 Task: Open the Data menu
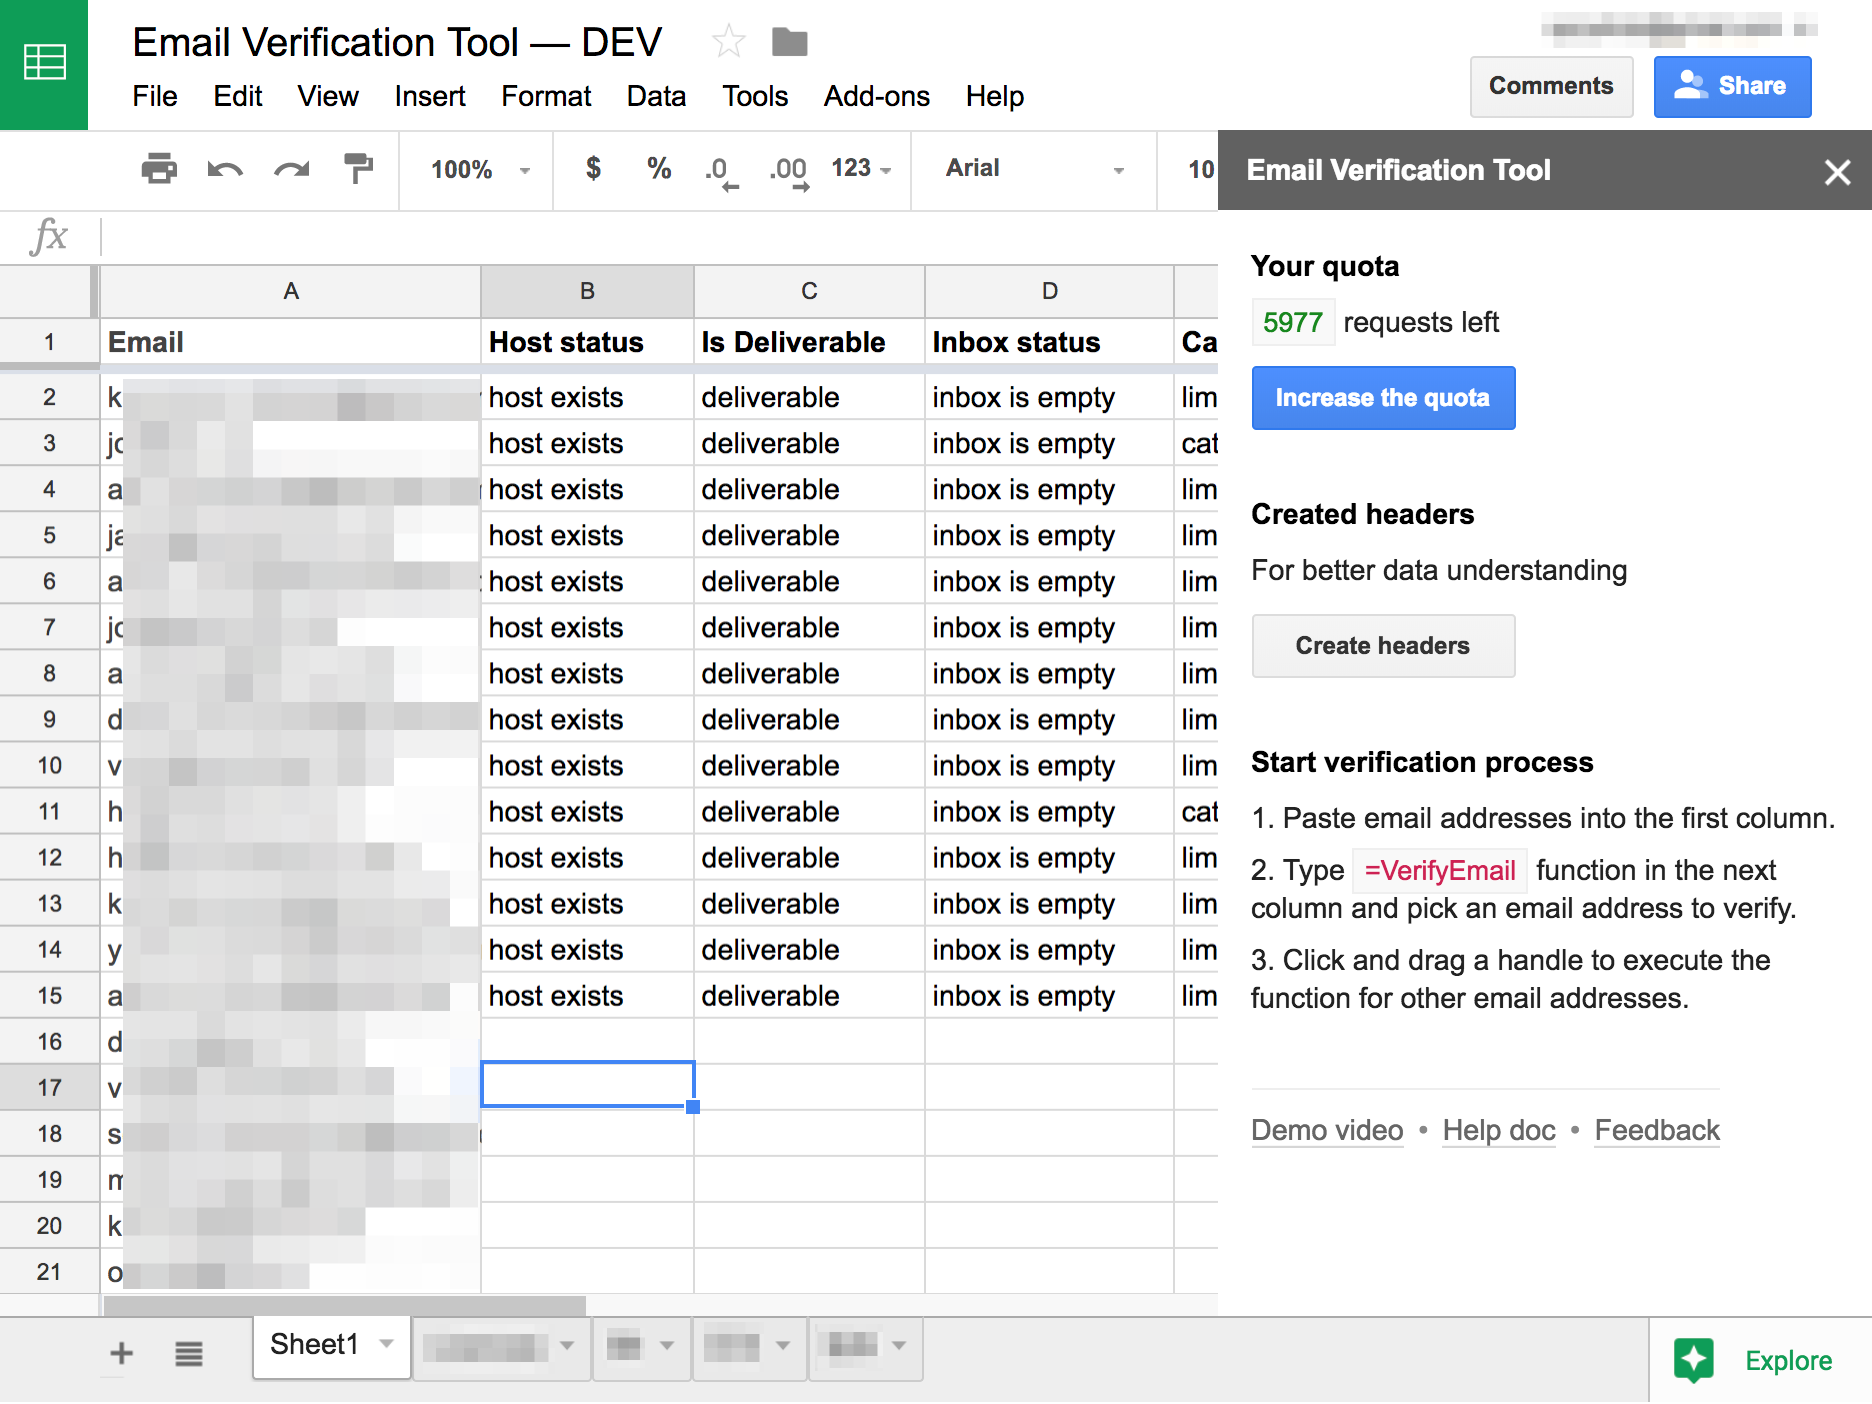coord(656,96)
